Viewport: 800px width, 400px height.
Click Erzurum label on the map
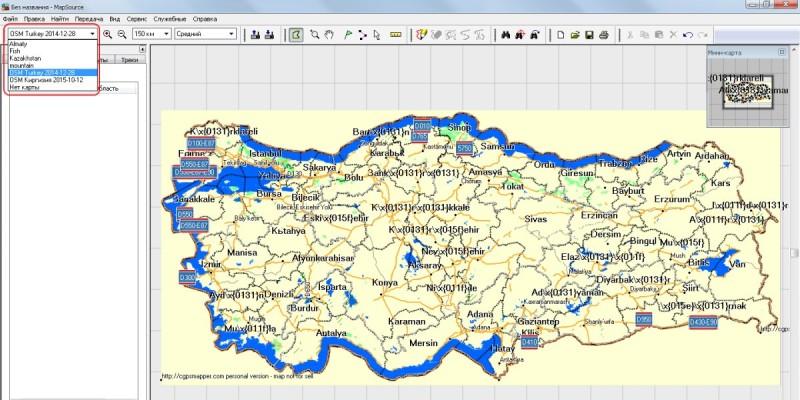pos(672,199)
